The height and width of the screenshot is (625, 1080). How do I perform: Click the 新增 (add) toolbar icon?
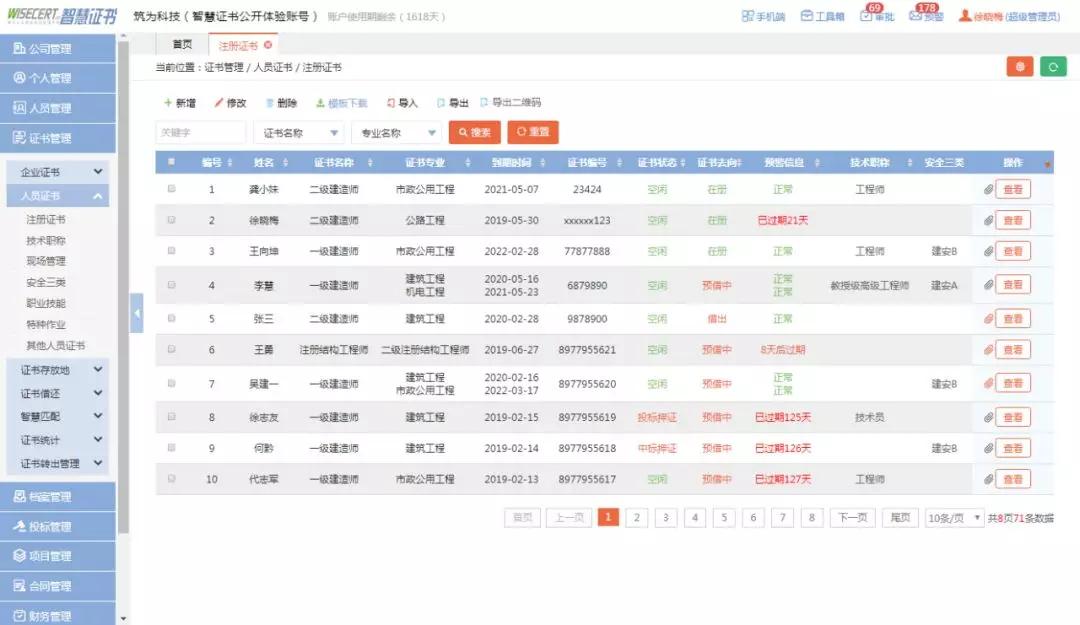coord(167,103)
